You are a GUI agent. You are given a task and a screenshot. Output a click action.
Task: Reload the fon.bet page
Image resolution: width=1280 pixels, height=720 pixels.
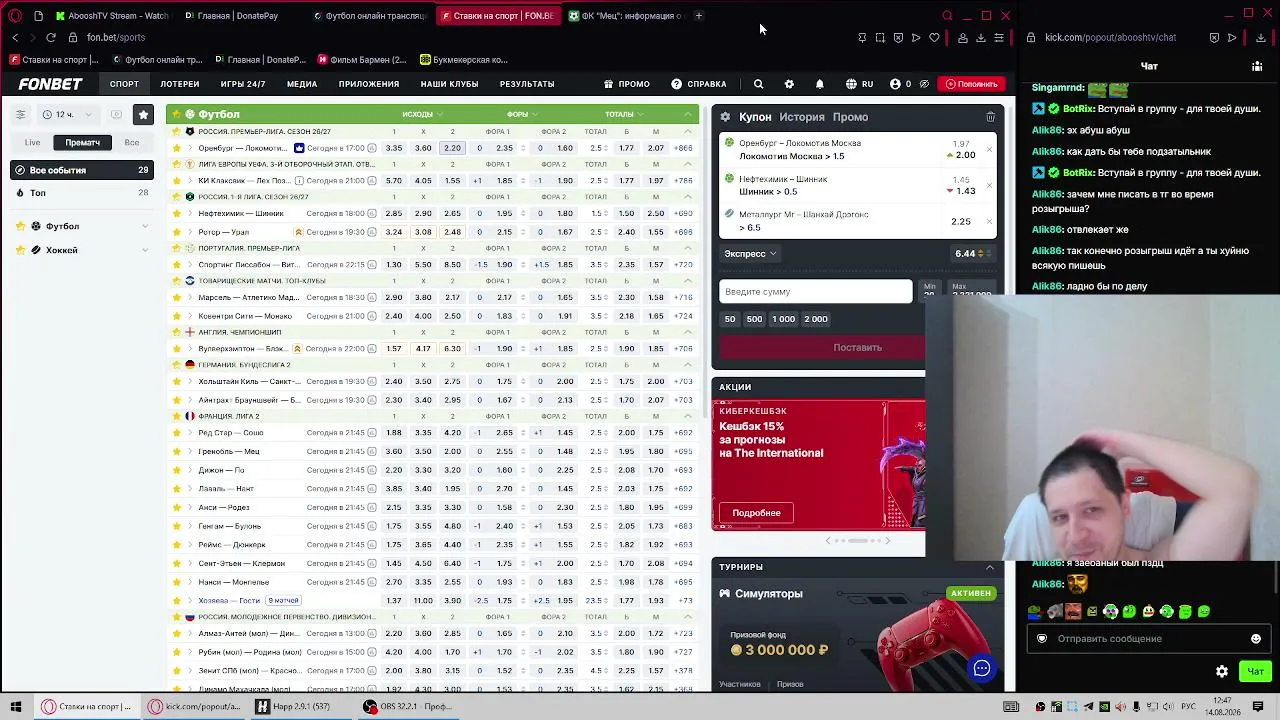(50, 38)
